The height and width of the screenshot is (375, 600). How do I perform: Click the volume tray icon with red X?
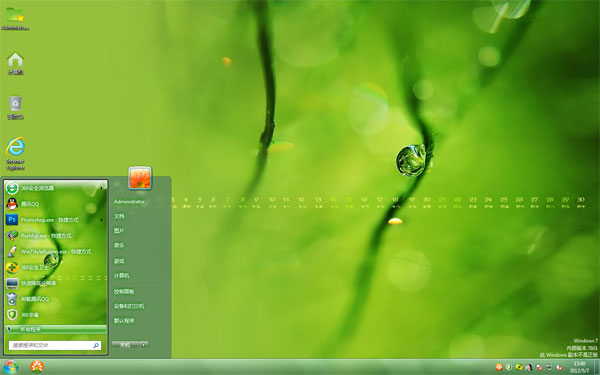[559, 367]
